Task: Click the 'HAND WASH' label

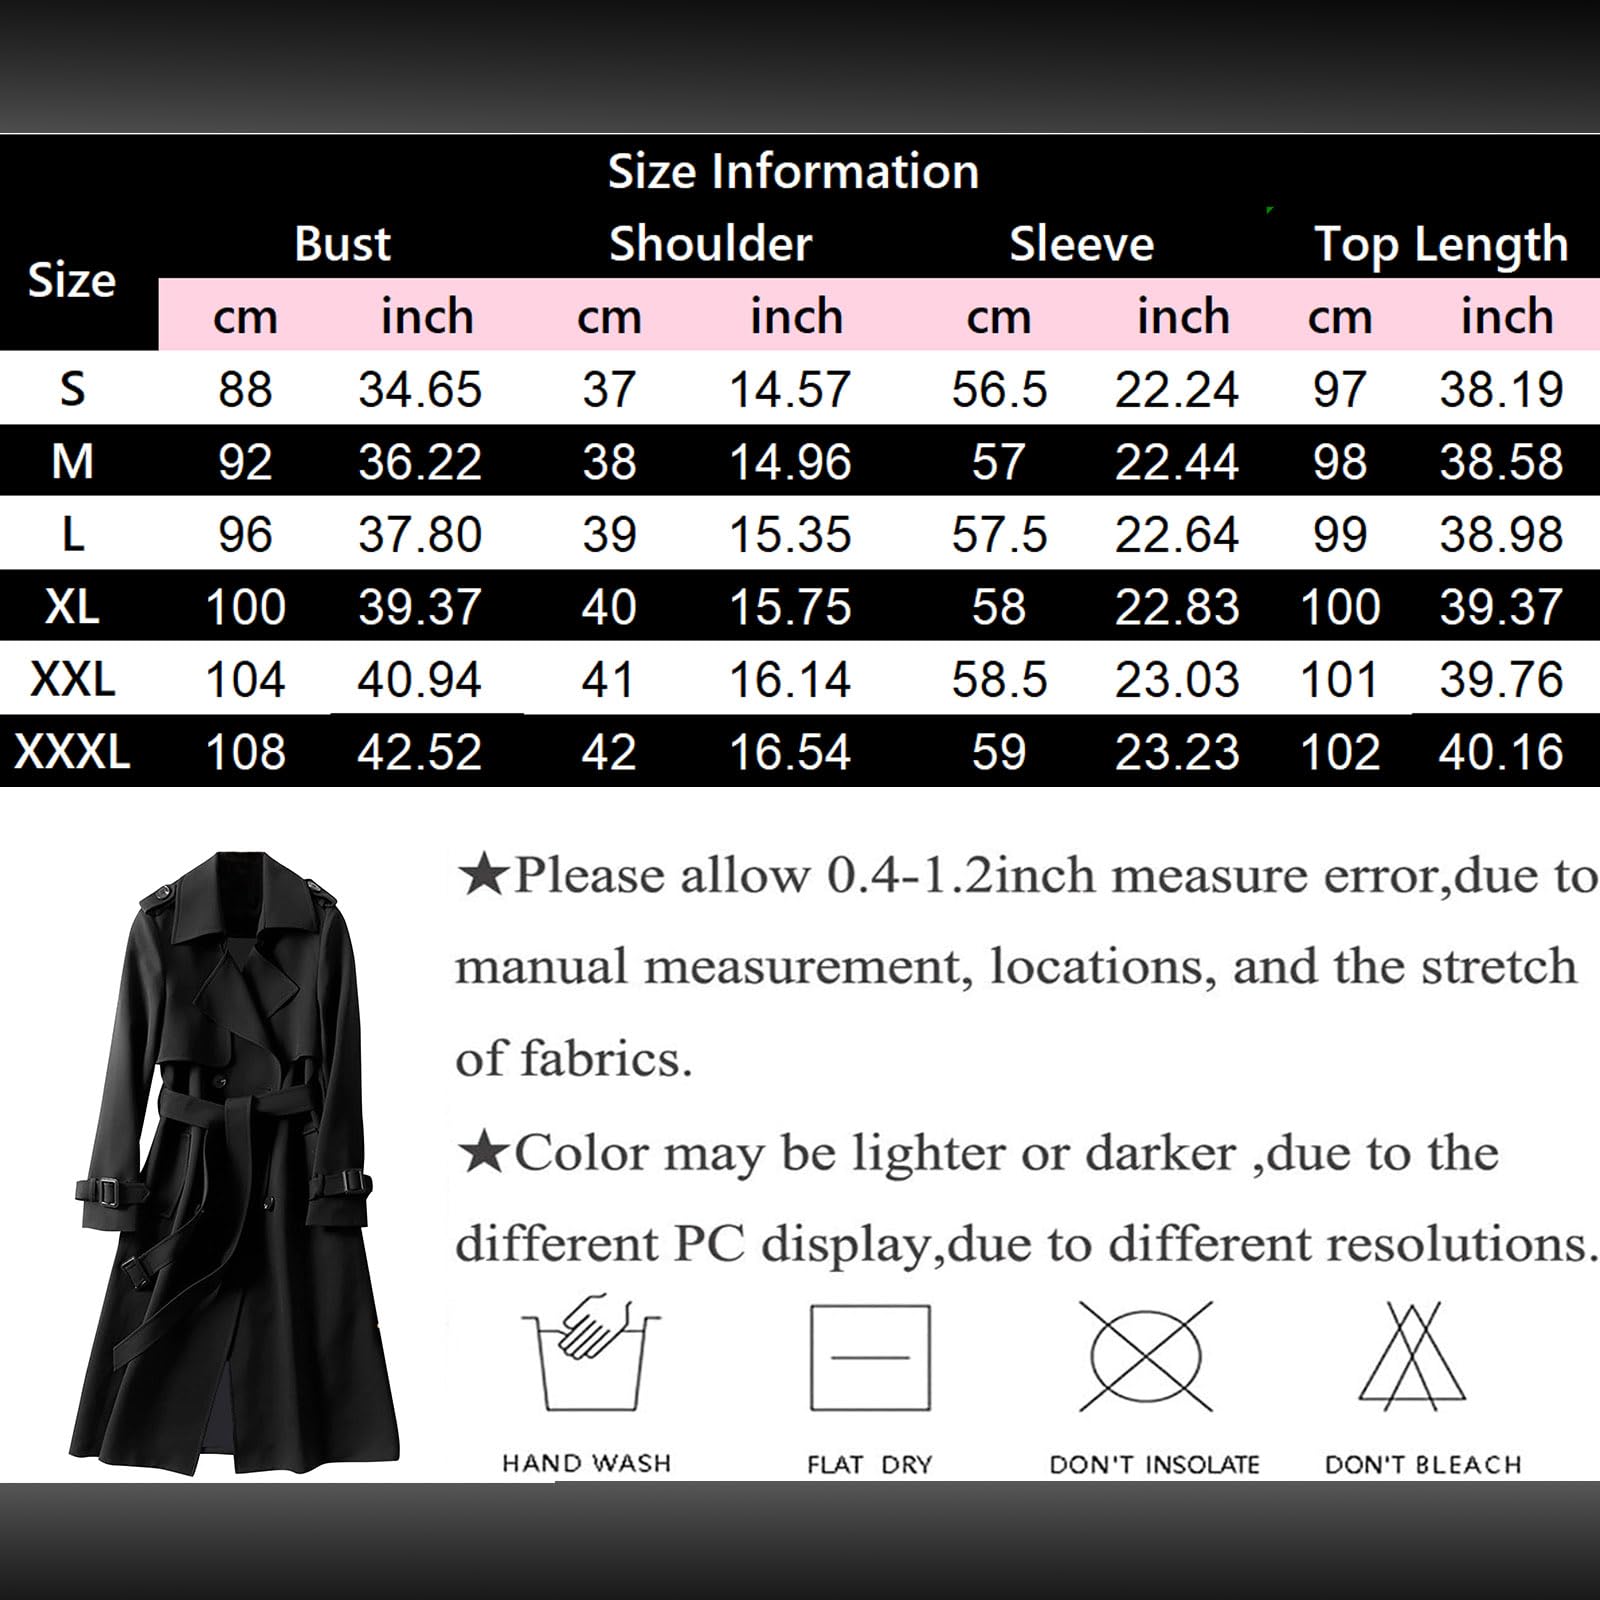Action: click(x=586, y=1463)
